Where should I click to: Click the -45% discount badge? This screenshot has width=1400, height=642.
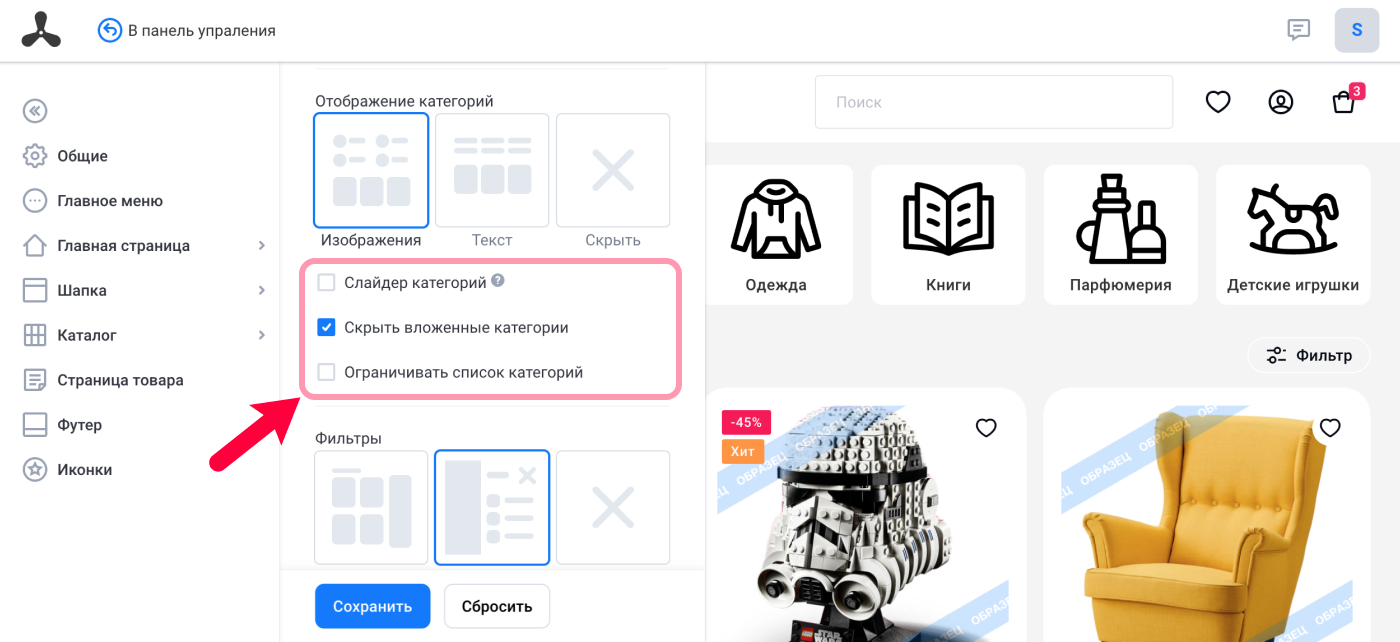tap(746, 422)
